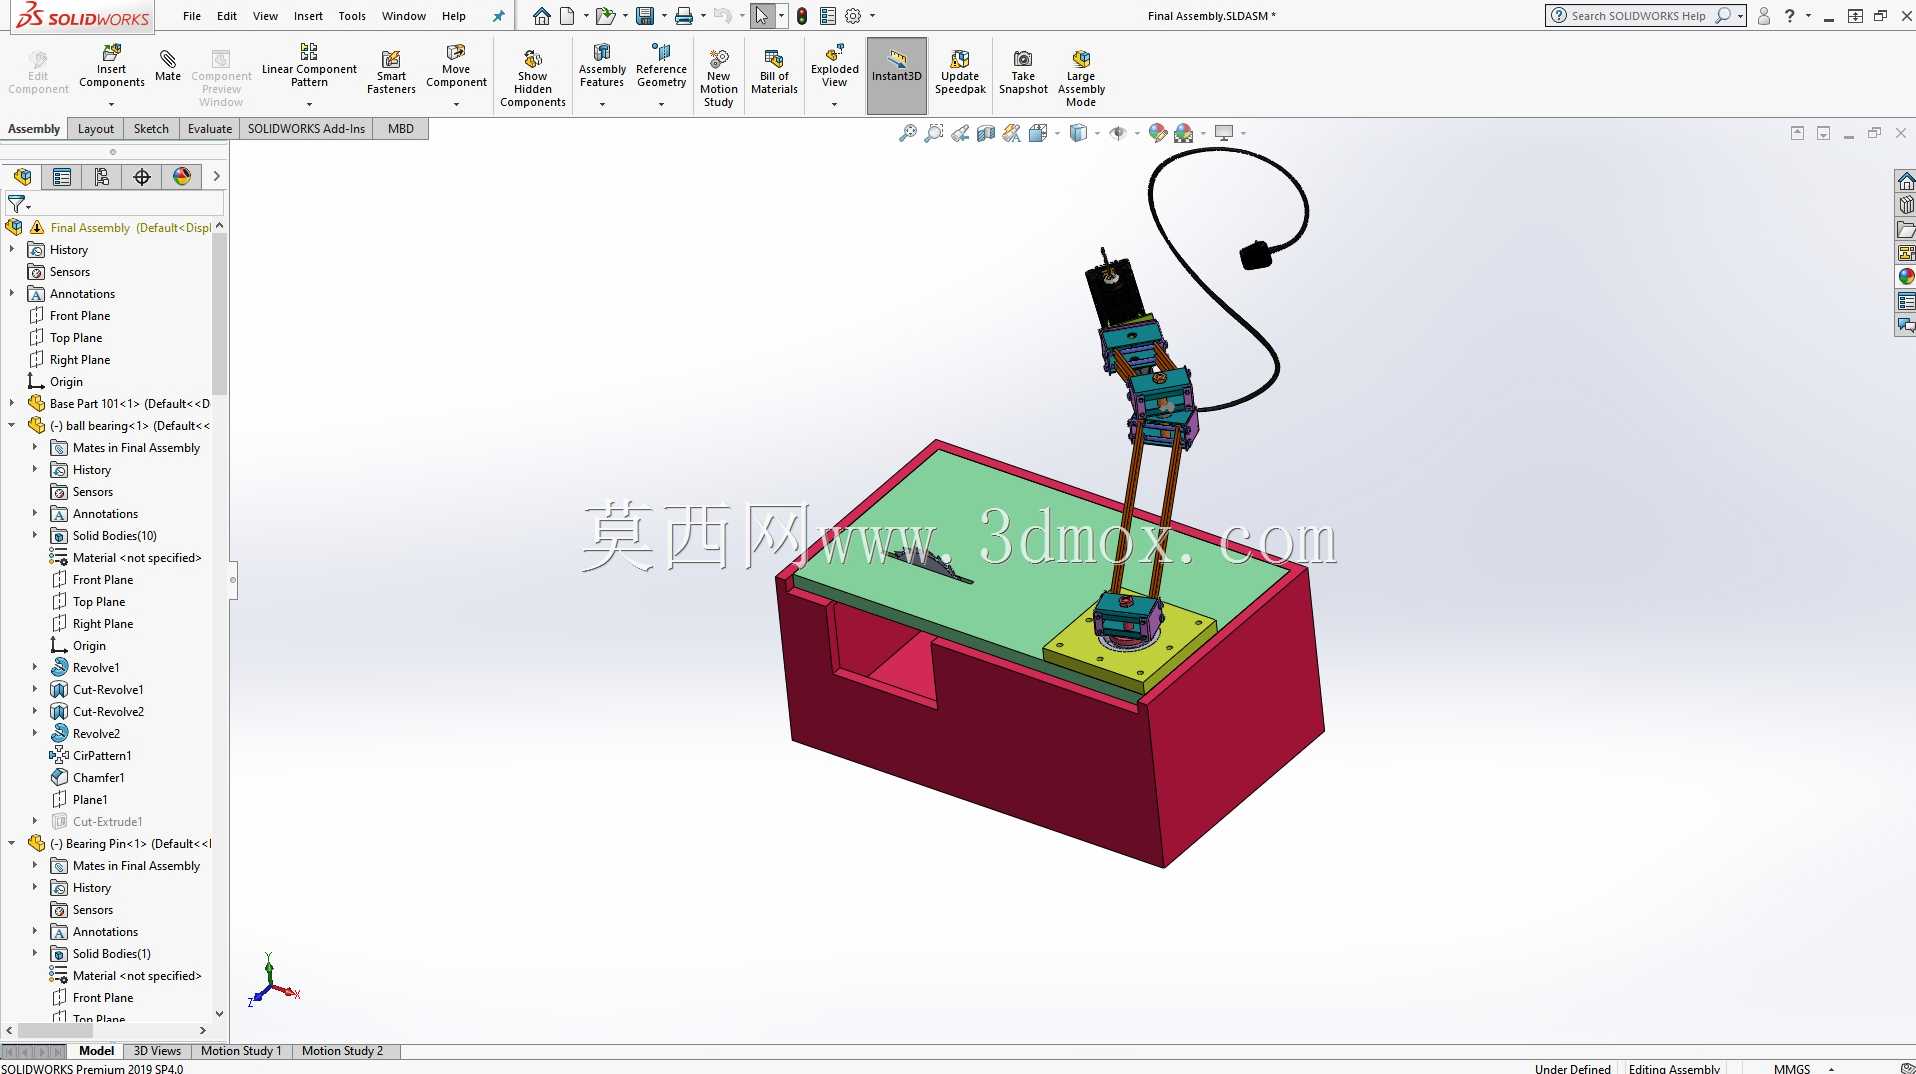The image size is (1916, 1074).
Task: Click Zoom to Area icon
Action: point(934,133)
